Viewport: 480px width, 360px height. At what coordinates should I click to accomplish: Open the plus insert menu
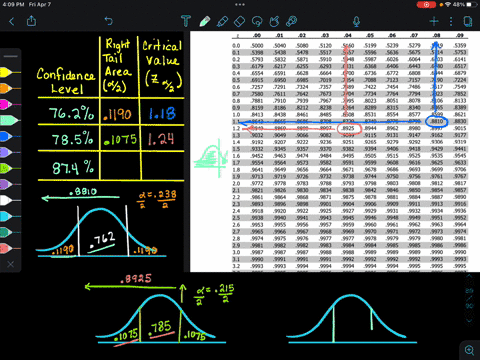434,22
